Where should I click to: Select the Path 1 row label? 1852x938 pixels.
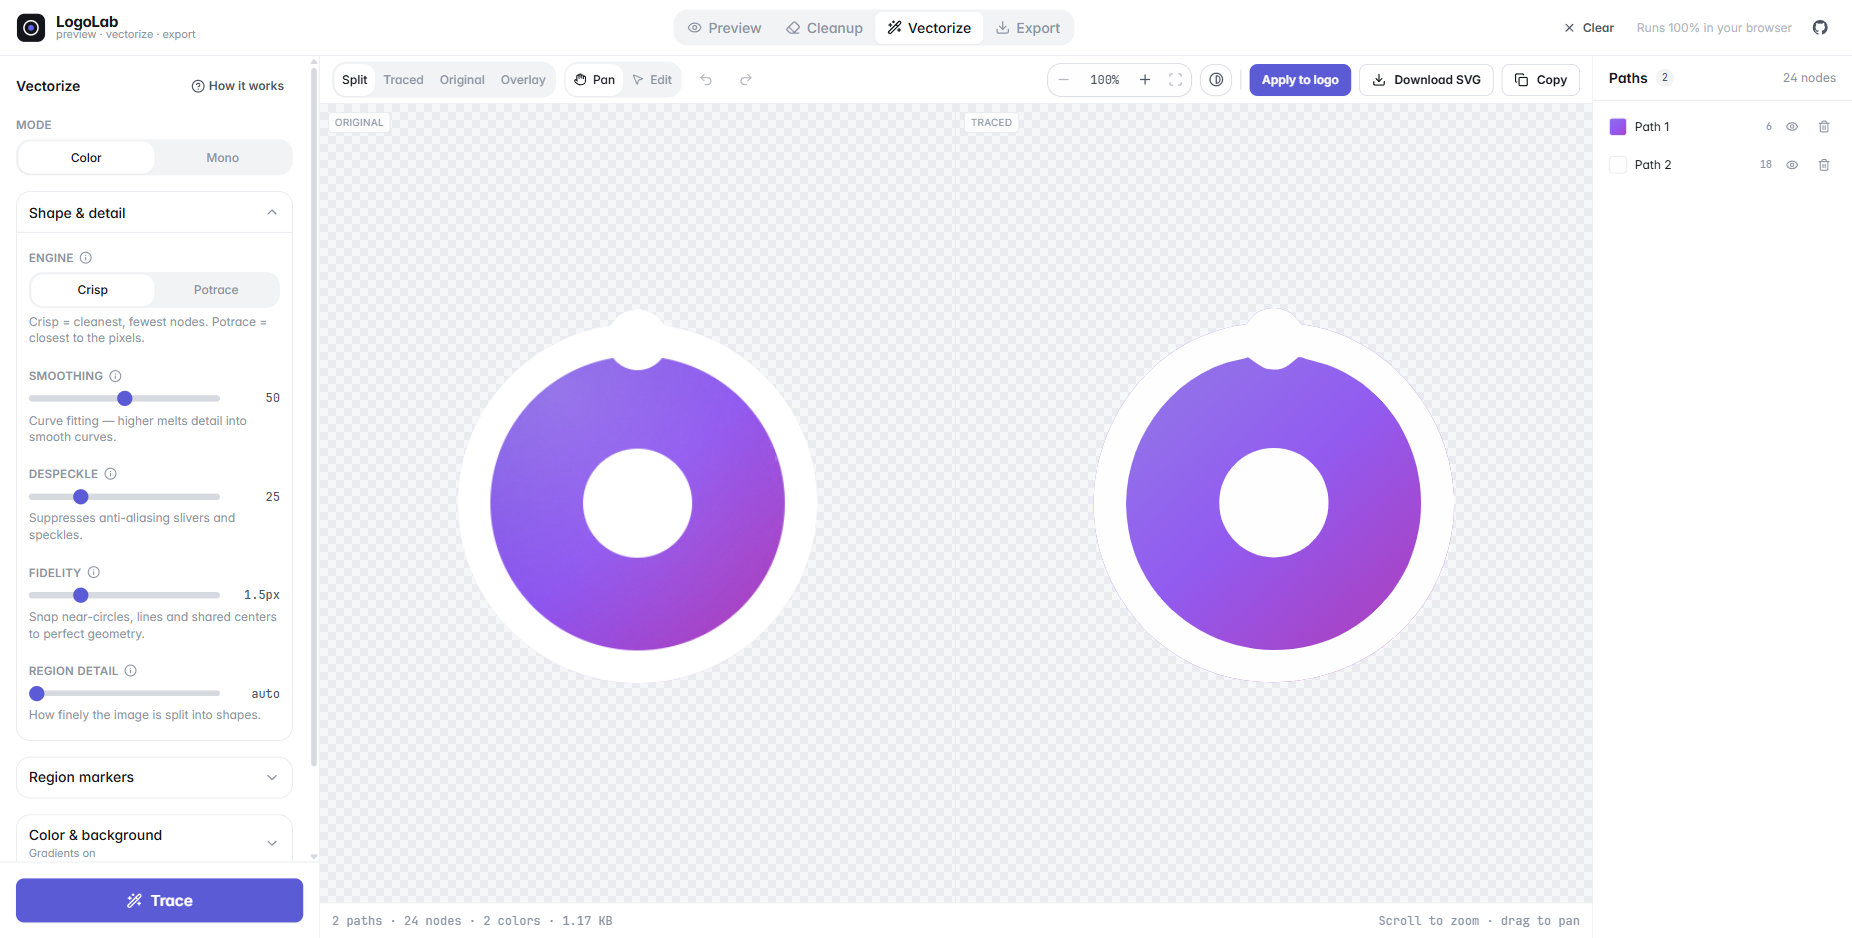[x=1652, y=127]
